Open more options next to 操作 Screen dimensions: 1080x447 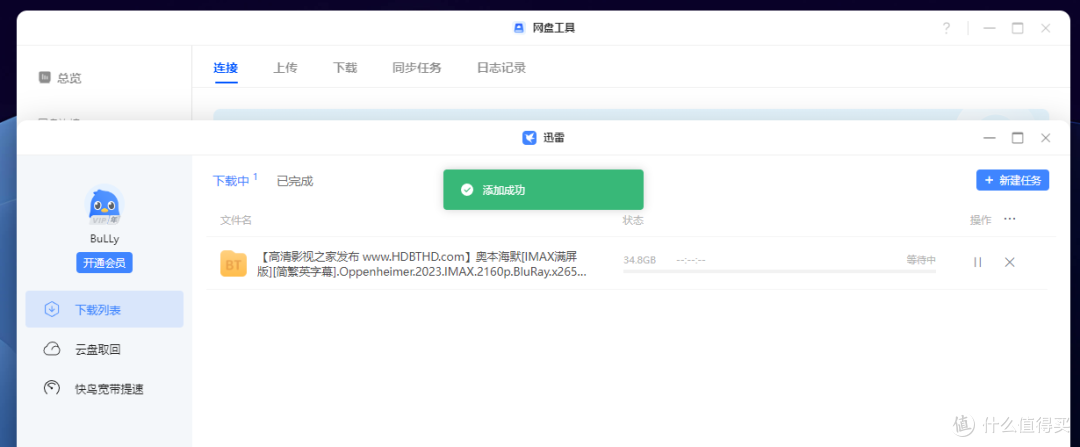click(x=1010, y=219)
